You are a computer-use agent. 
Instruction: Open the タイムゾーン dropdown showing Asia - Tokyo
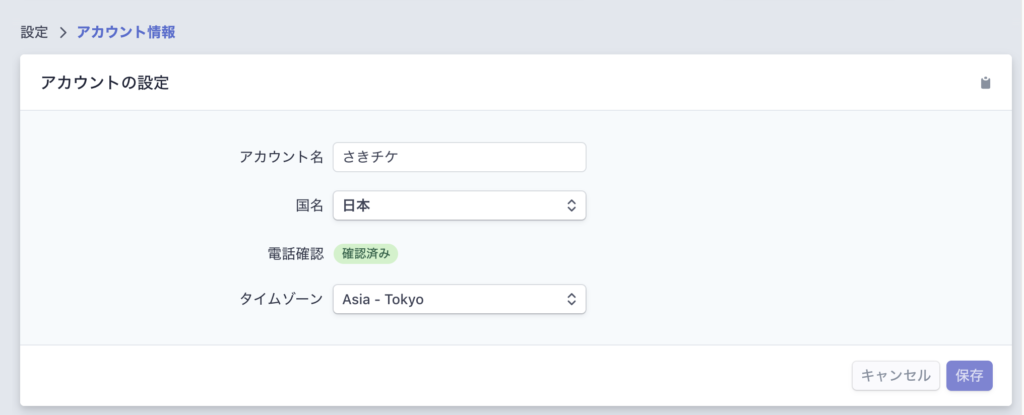459,299
